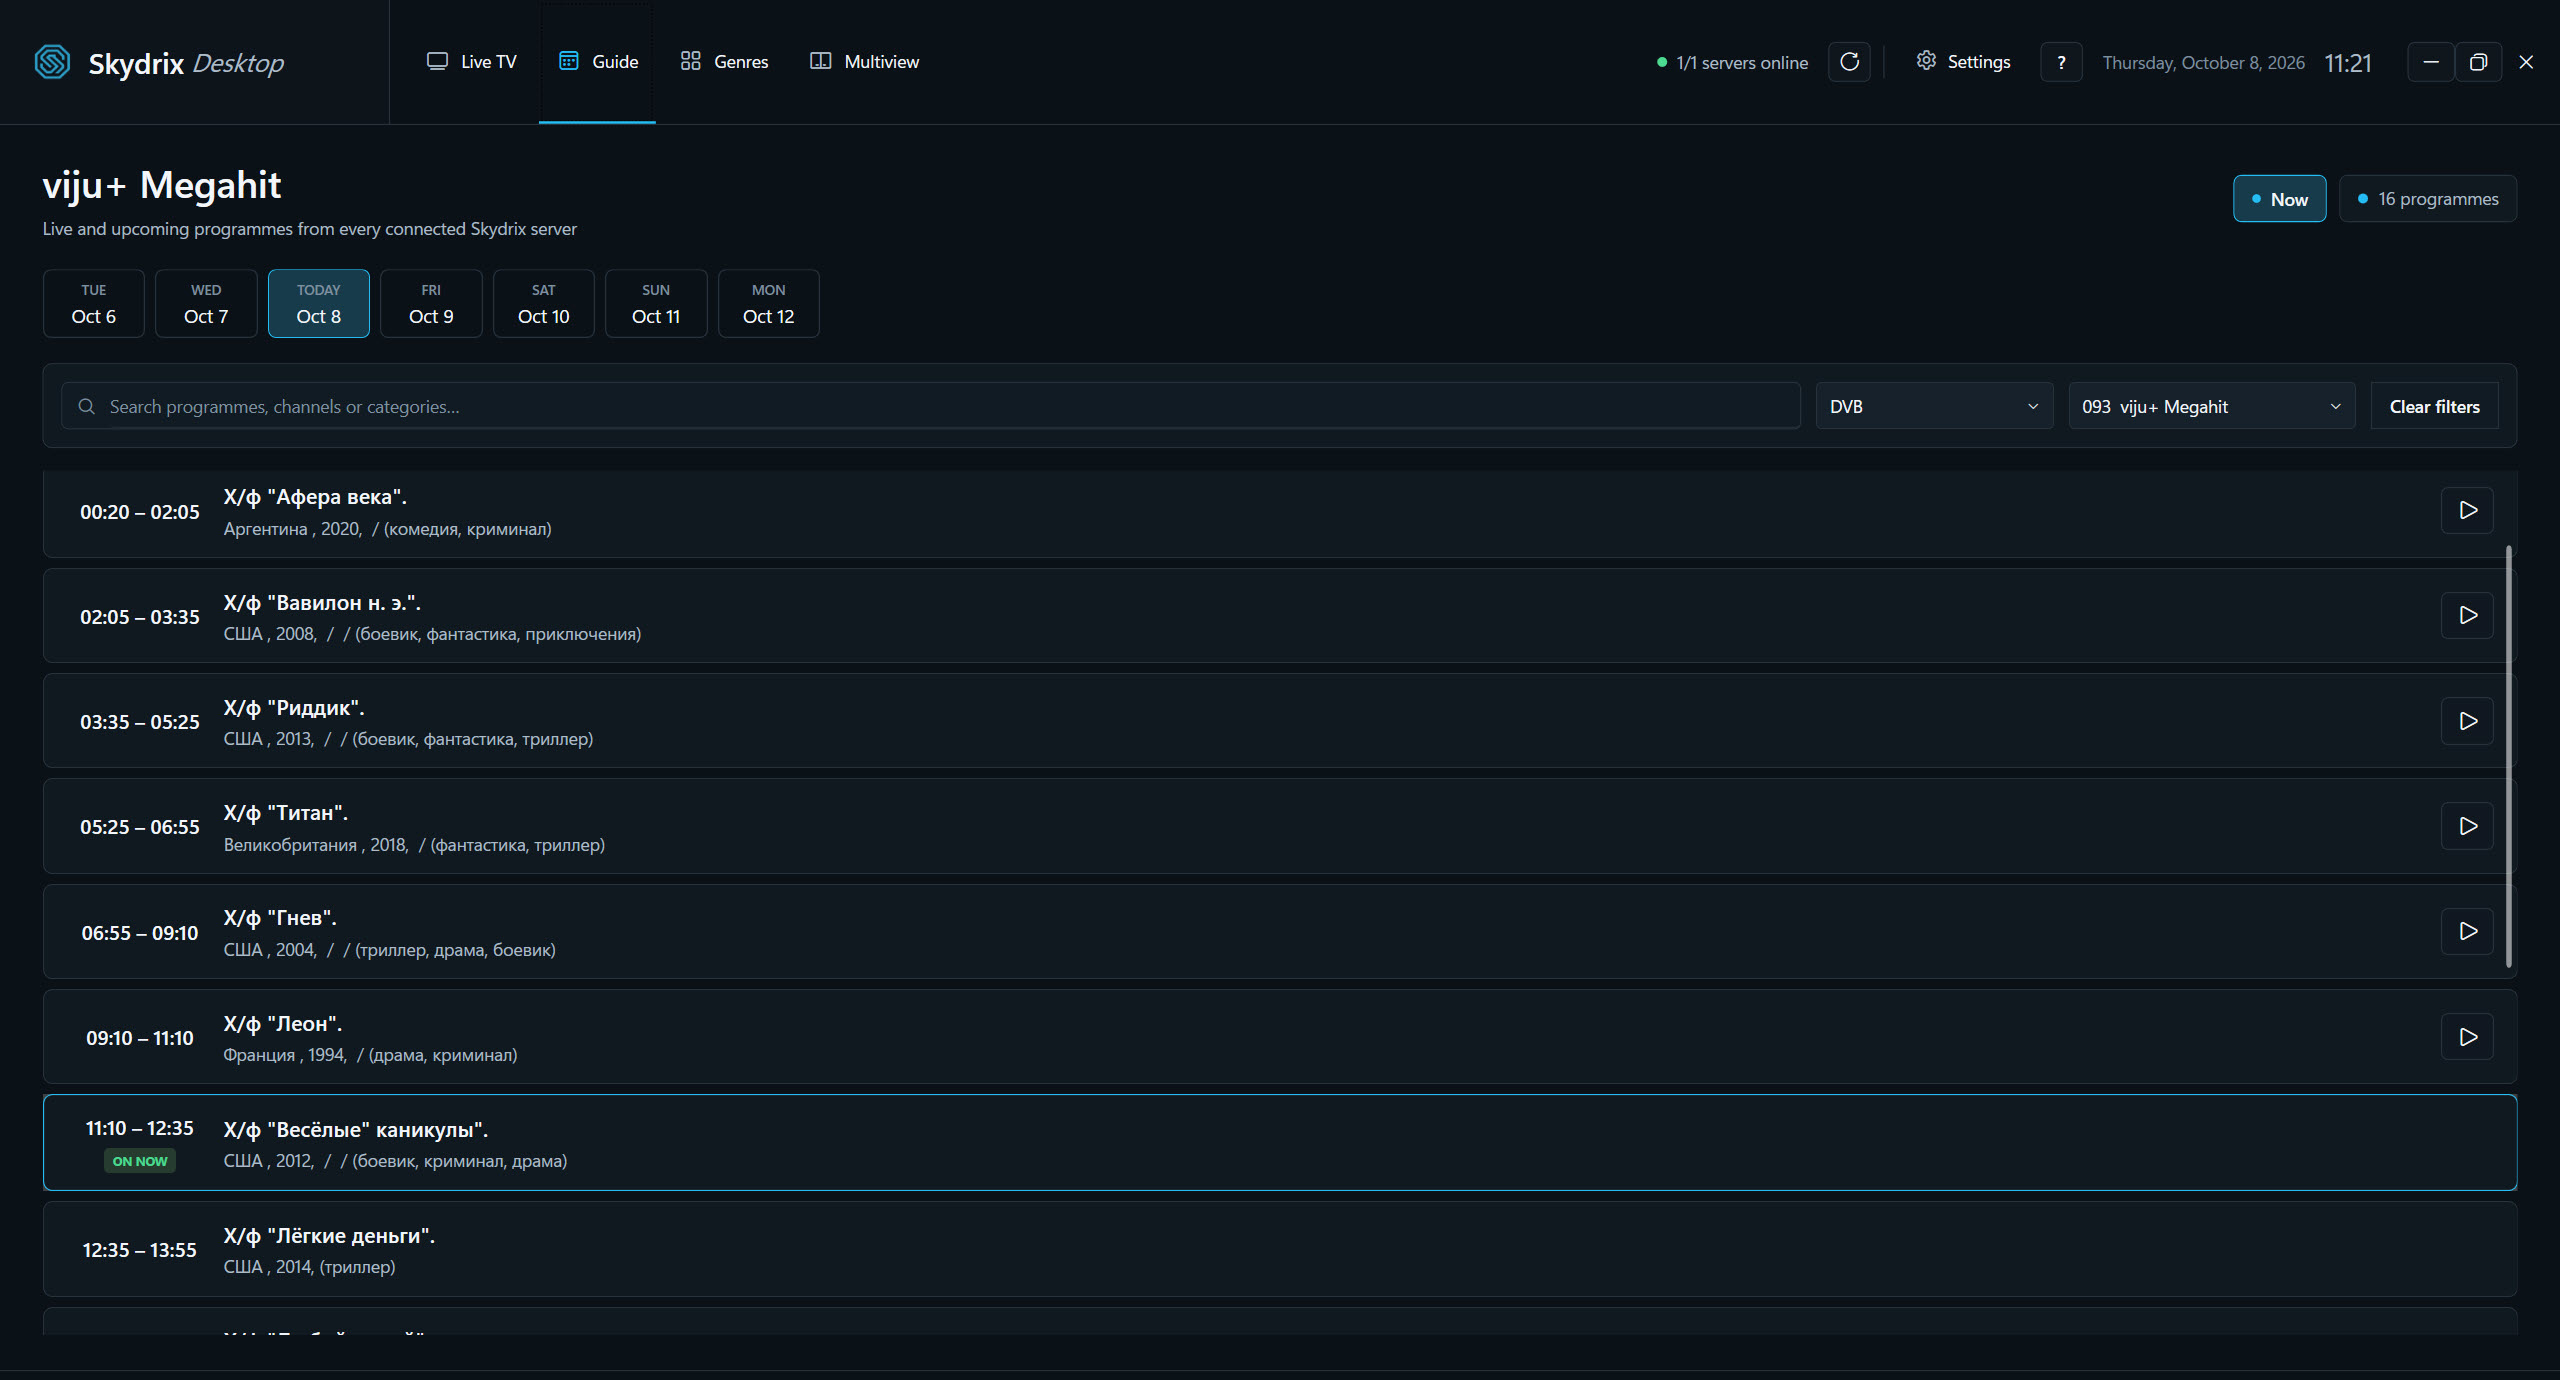This screenshot has width=2560, height=1380.
Task: Play "Титан" programme
Action: (2467, 826)
